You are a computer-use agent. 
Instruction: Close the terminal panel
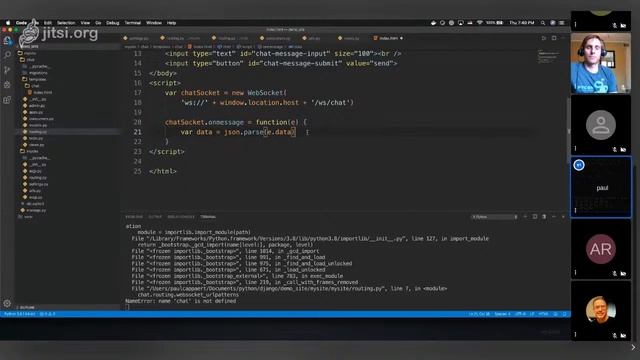click(563, 217)
